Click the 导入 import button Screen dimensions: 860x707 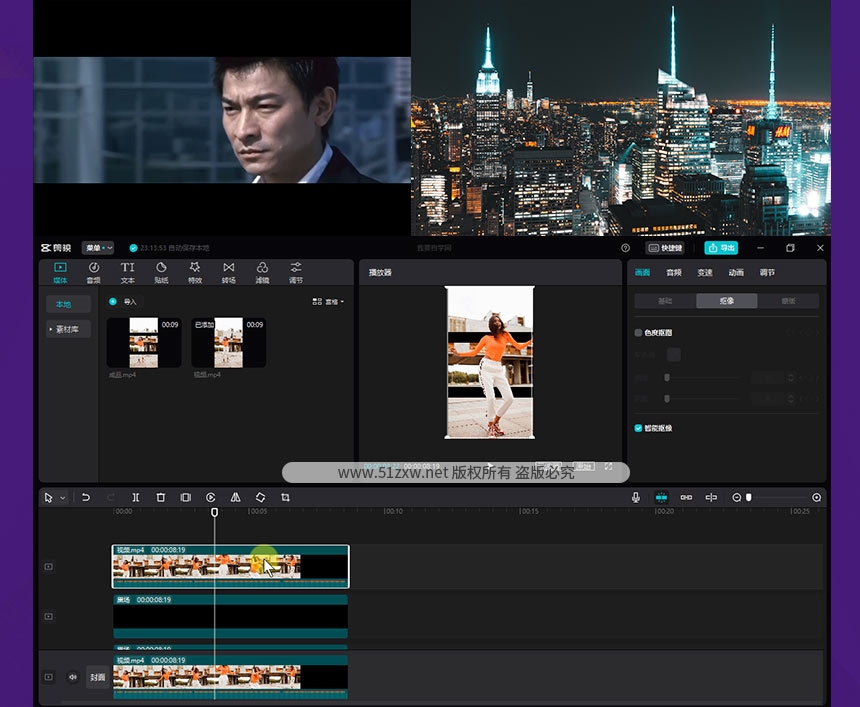coord(124,301)
